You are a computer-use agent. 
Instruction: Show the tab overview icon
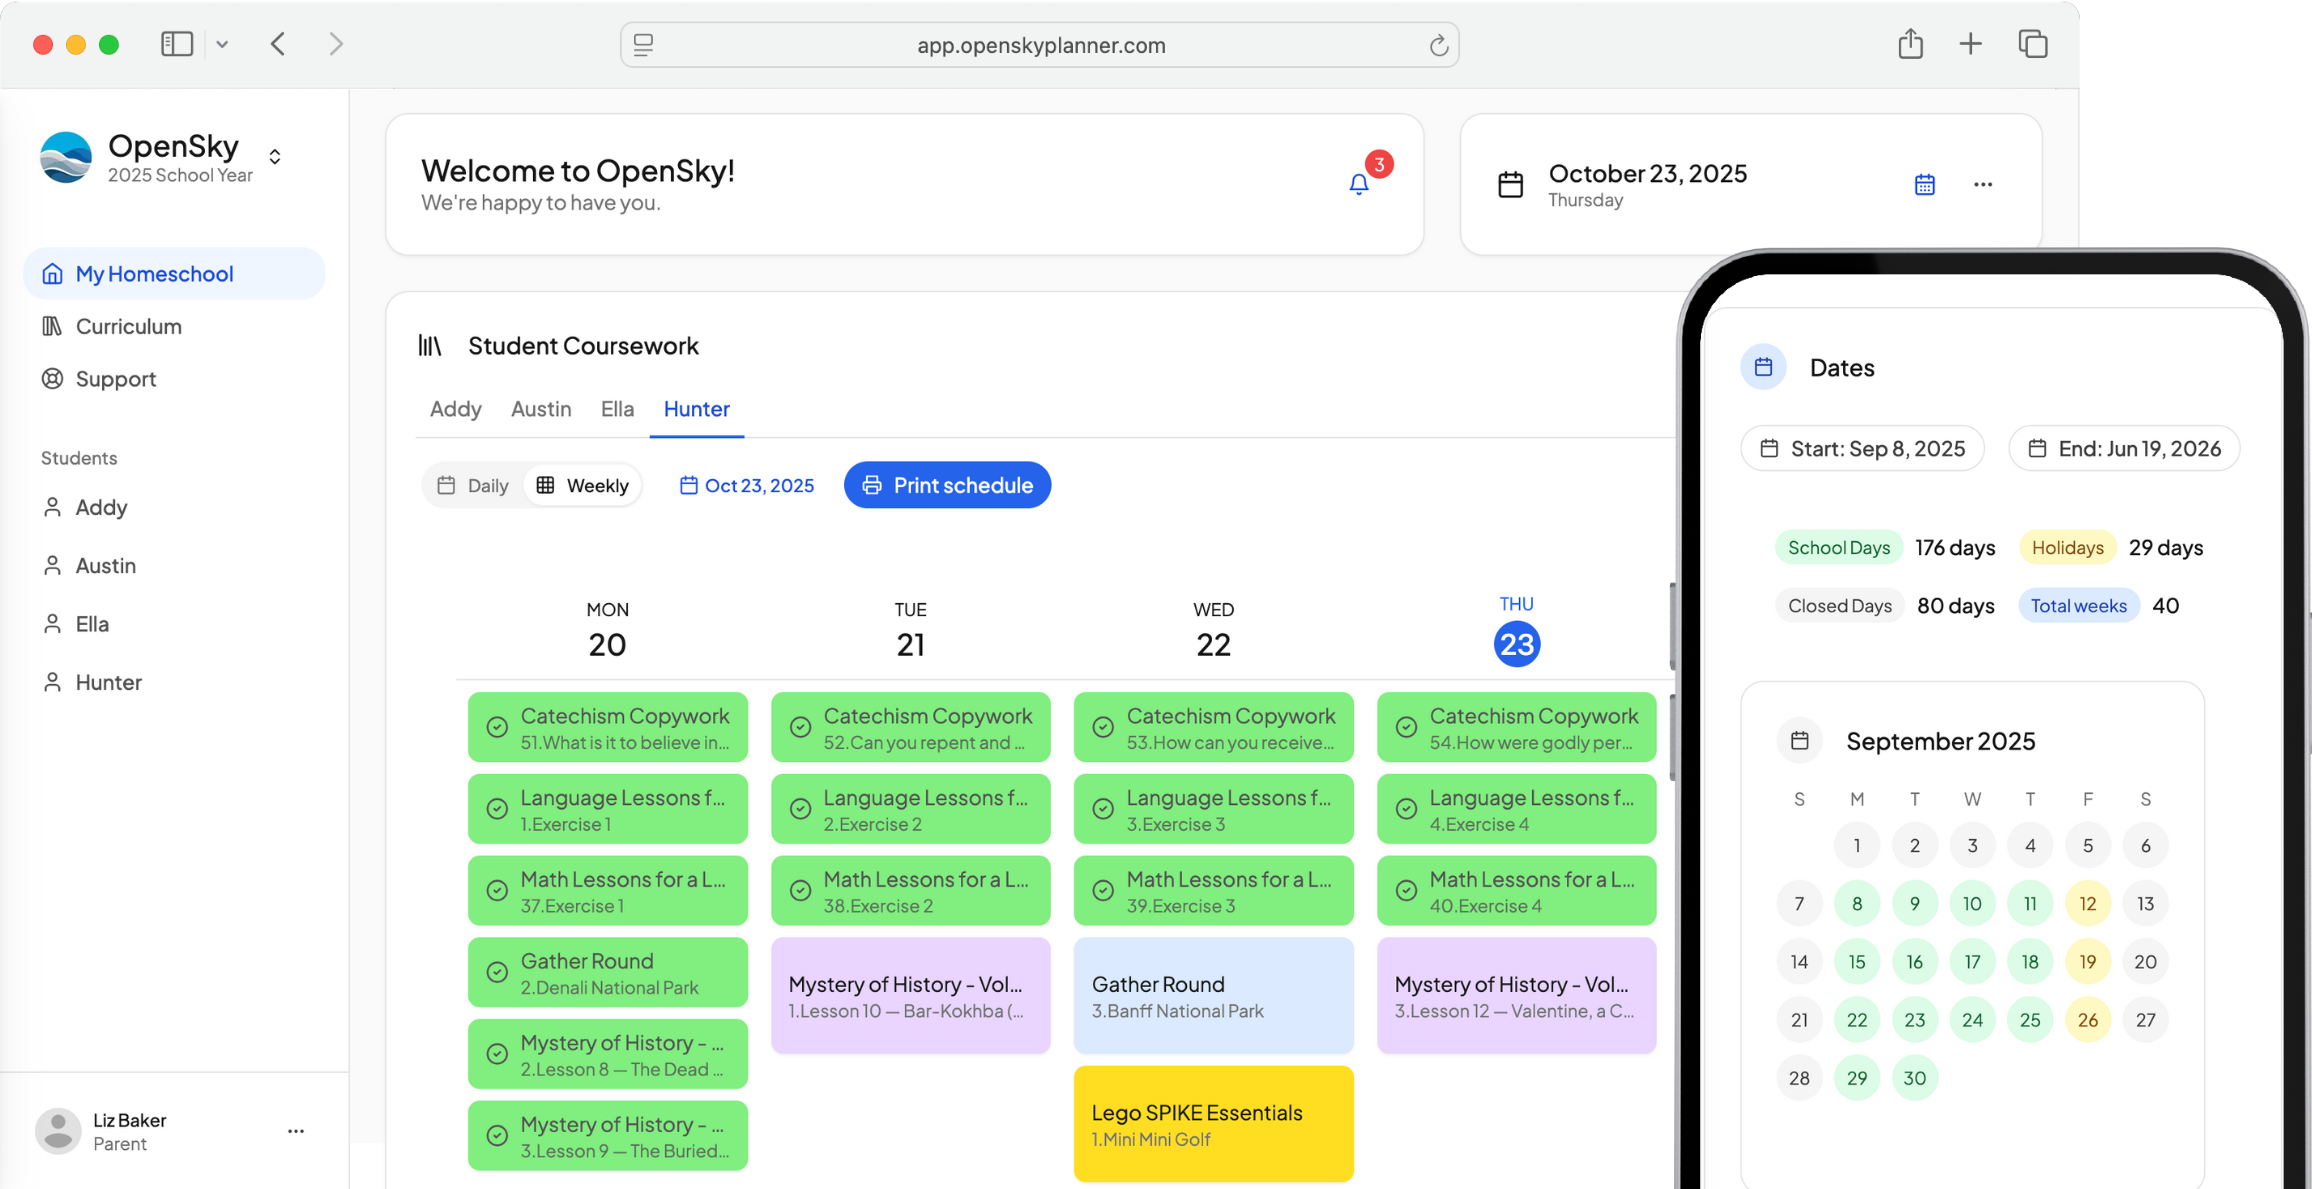tap(2032, 44)
